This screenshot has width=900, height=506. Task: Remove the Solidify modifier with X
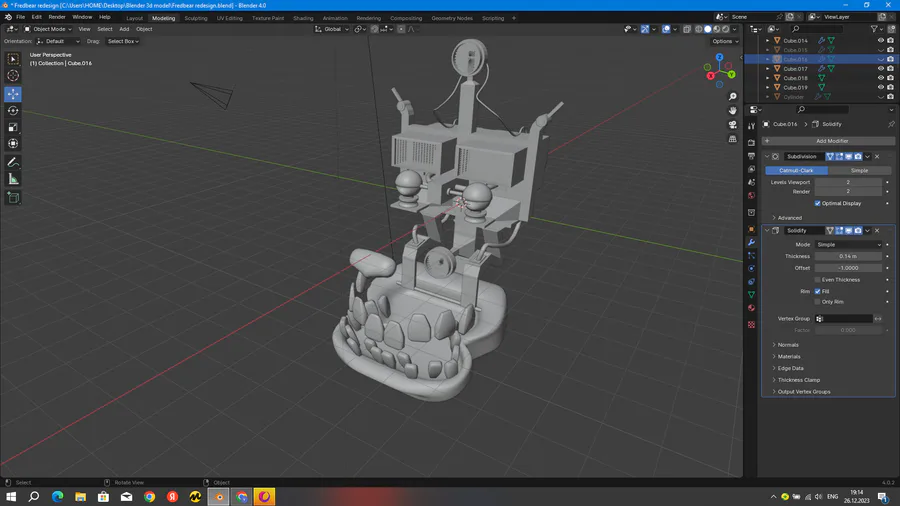(877, 231)
